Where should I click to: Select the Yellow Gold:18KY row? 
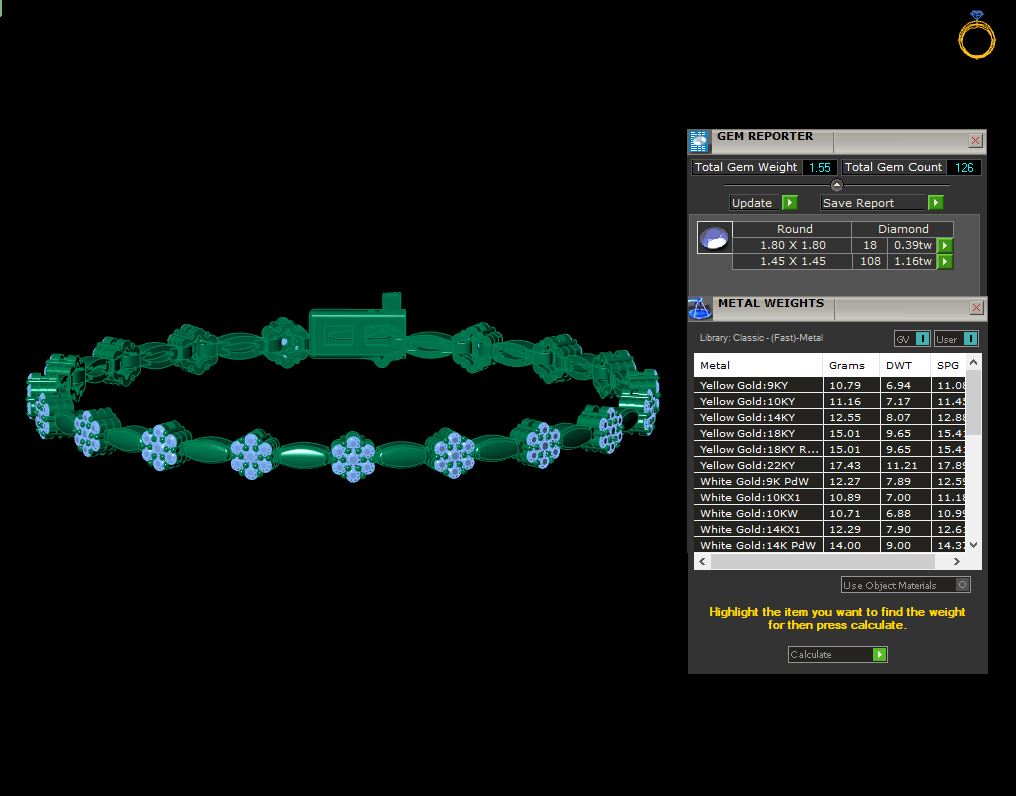830,433
